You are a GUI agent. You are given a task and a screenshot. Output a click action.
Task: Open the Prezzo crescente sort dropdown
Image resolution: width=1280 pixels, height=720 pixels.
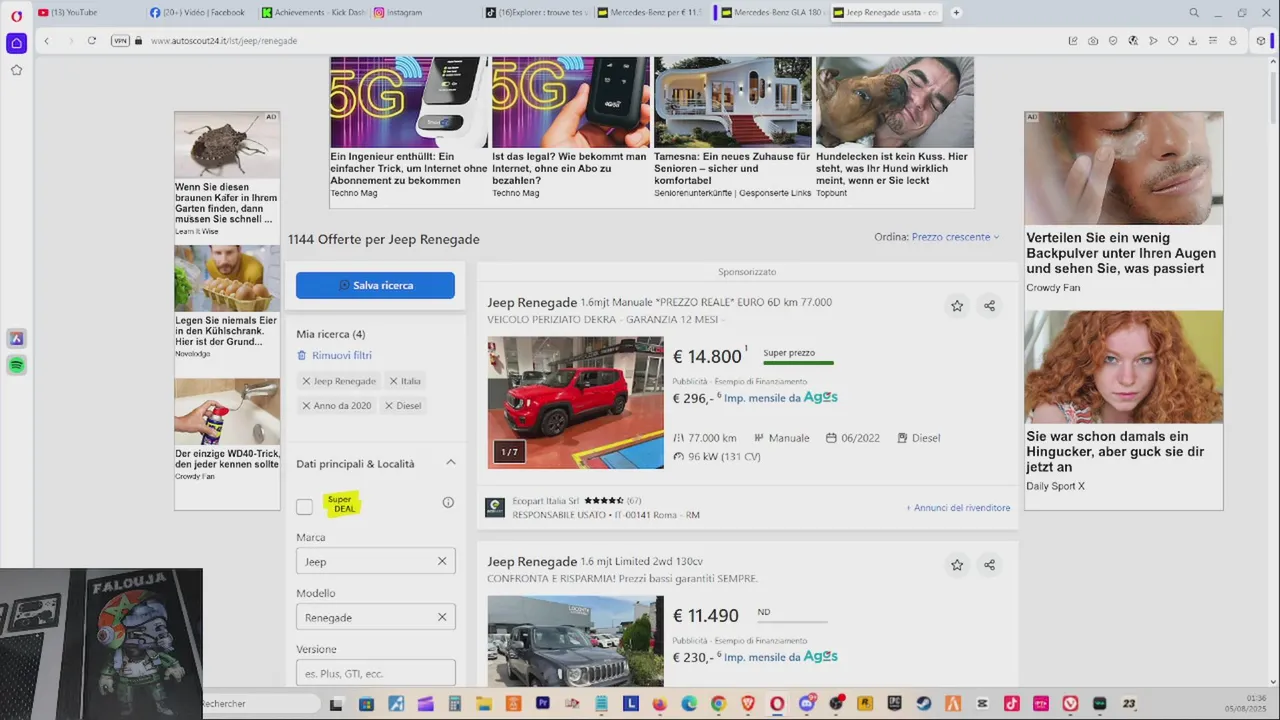(955, 237)
